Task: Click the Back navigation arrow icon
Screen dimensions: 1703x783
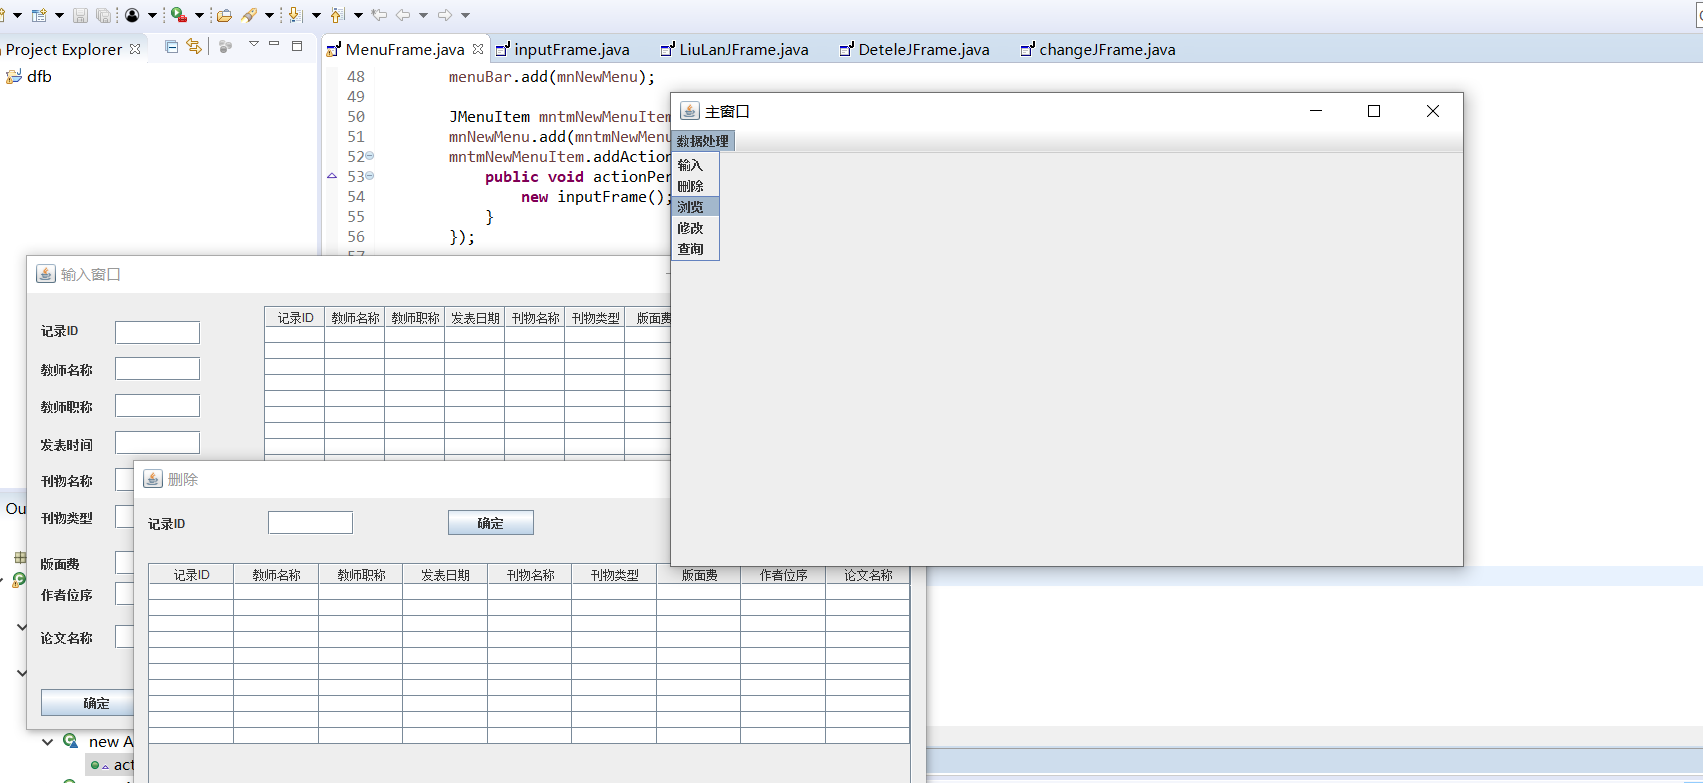Action: pyautogui.click(x=403, y=15)
